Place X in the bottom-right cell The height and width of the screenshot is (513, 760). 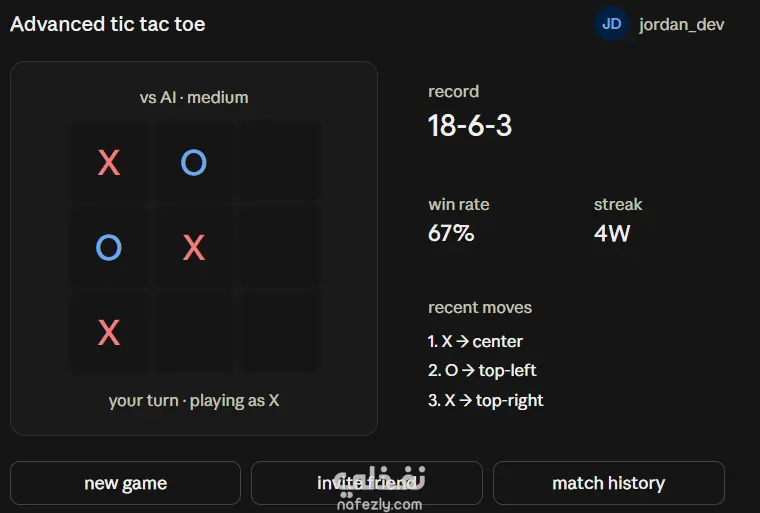click(279, 333)
